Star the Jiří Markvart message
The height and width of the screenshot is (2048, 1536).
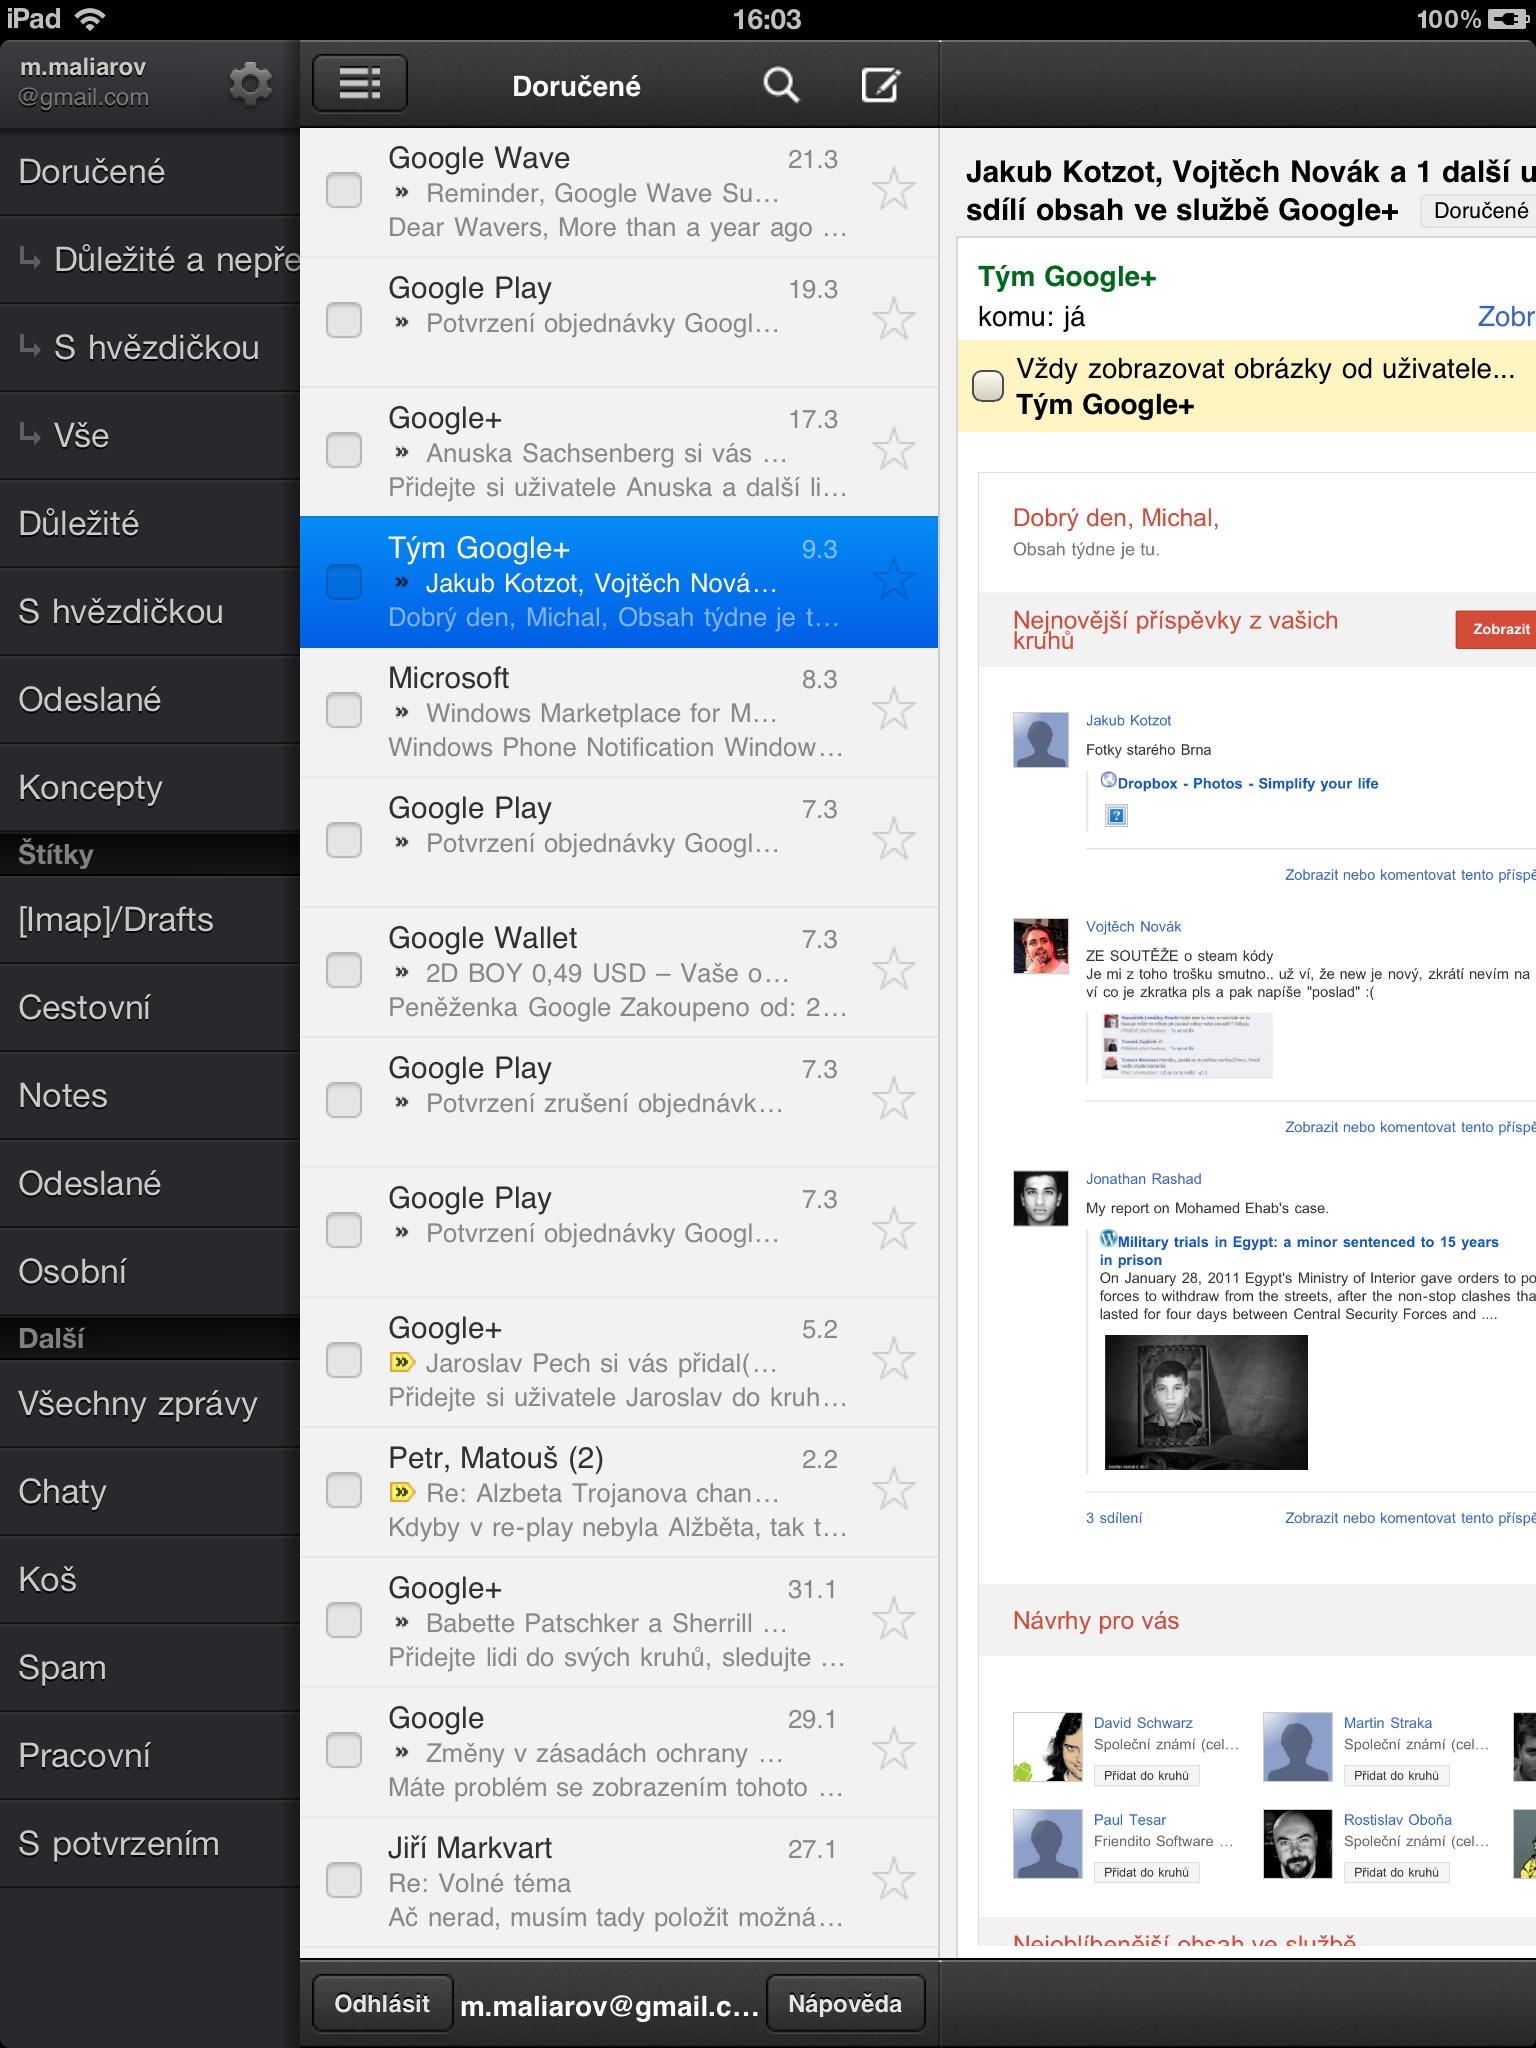pyautogui.click(x=894, y=1880)
